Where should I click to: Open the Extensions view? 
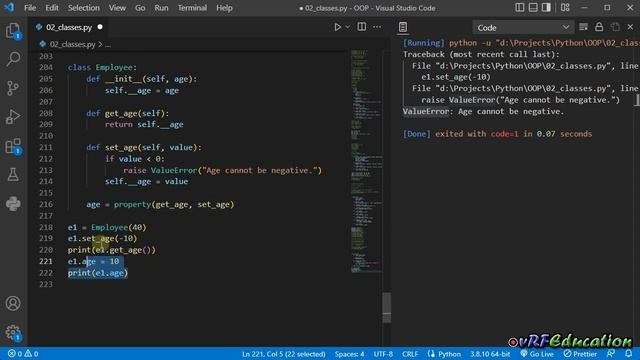pyautogui.click(x=13, y=146)
